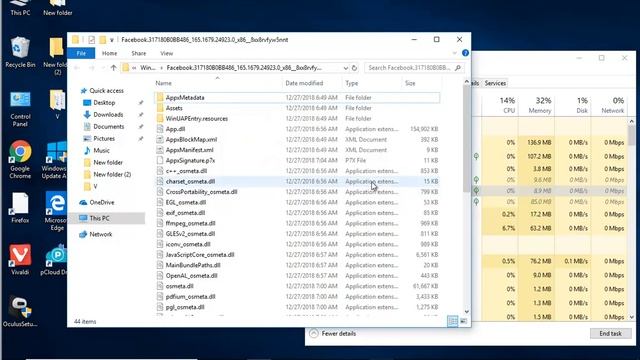Image resolution: width=640 pixels, height=360 pixels.
Task: Click End task in Task Manager
Action: (610, 333)
